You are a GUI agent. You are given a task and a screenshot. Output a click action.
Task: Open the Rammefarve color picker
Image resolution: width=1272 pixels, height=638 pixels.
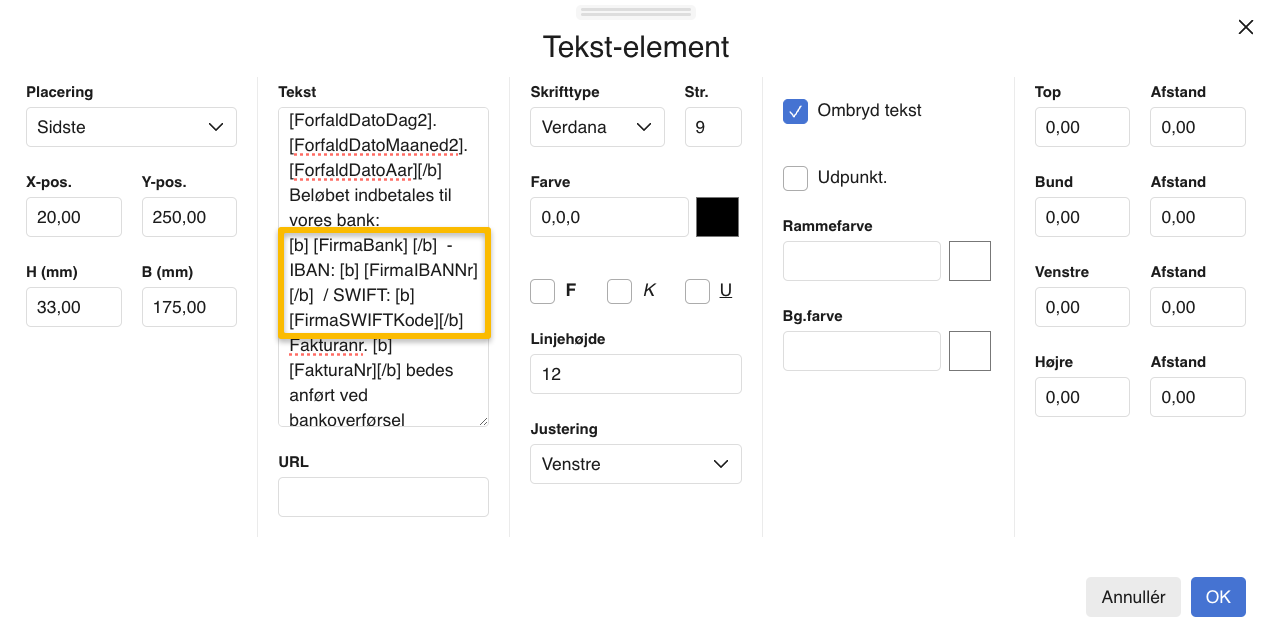969,261
